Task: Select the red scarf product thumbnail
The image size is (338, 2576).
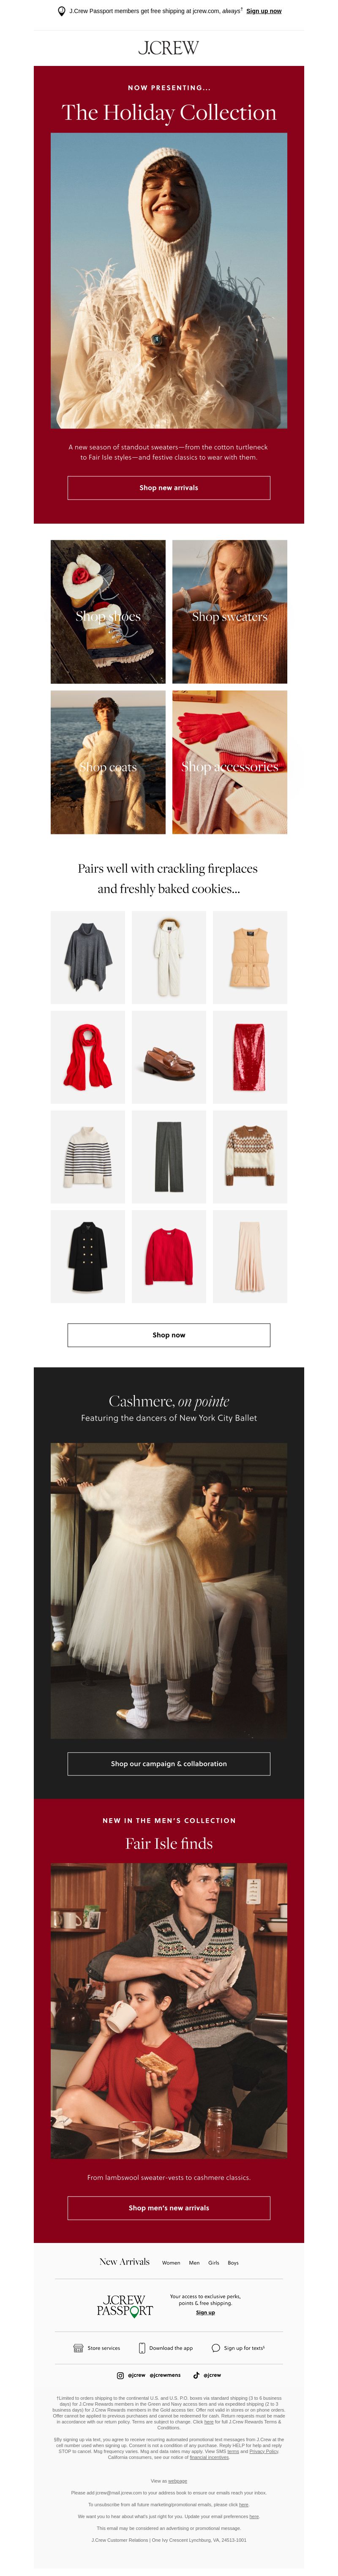Action: click(x=88, y=1056)
